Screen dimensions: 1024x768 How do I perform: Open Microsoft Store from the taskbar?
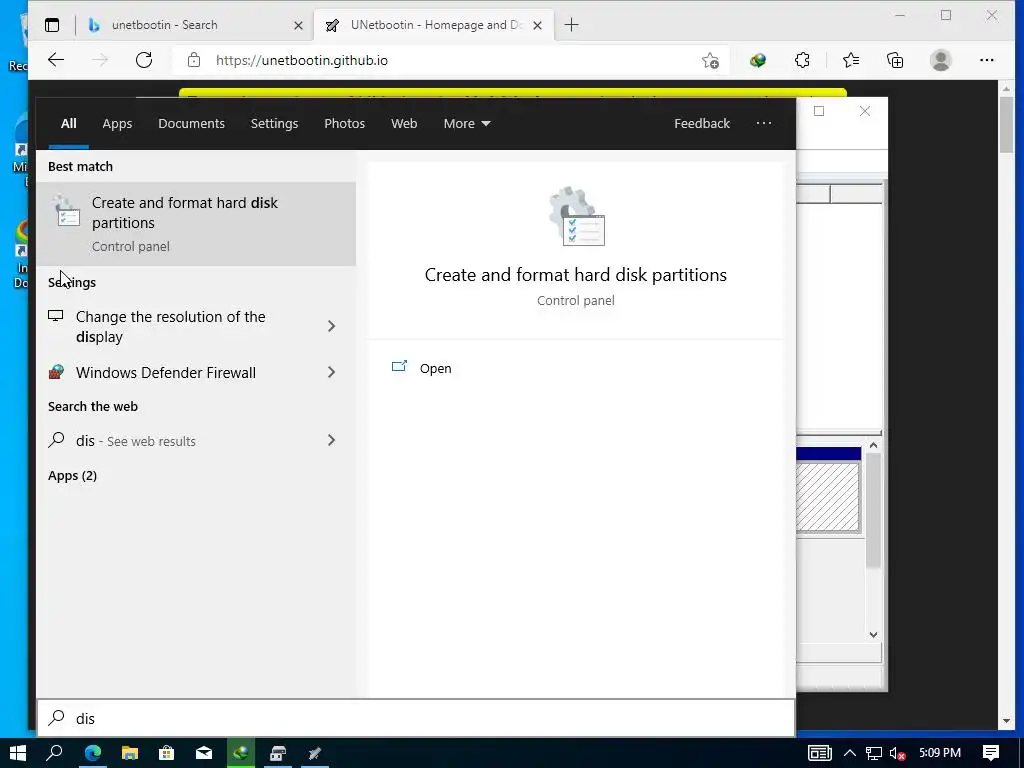tap(167, 753)
